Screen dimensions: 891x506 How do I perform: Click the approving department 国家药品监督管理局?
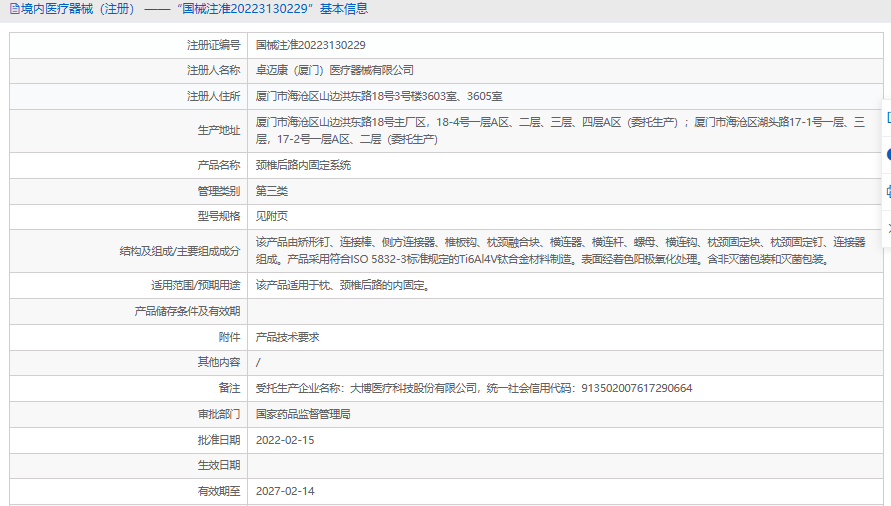tap(303, 414)
